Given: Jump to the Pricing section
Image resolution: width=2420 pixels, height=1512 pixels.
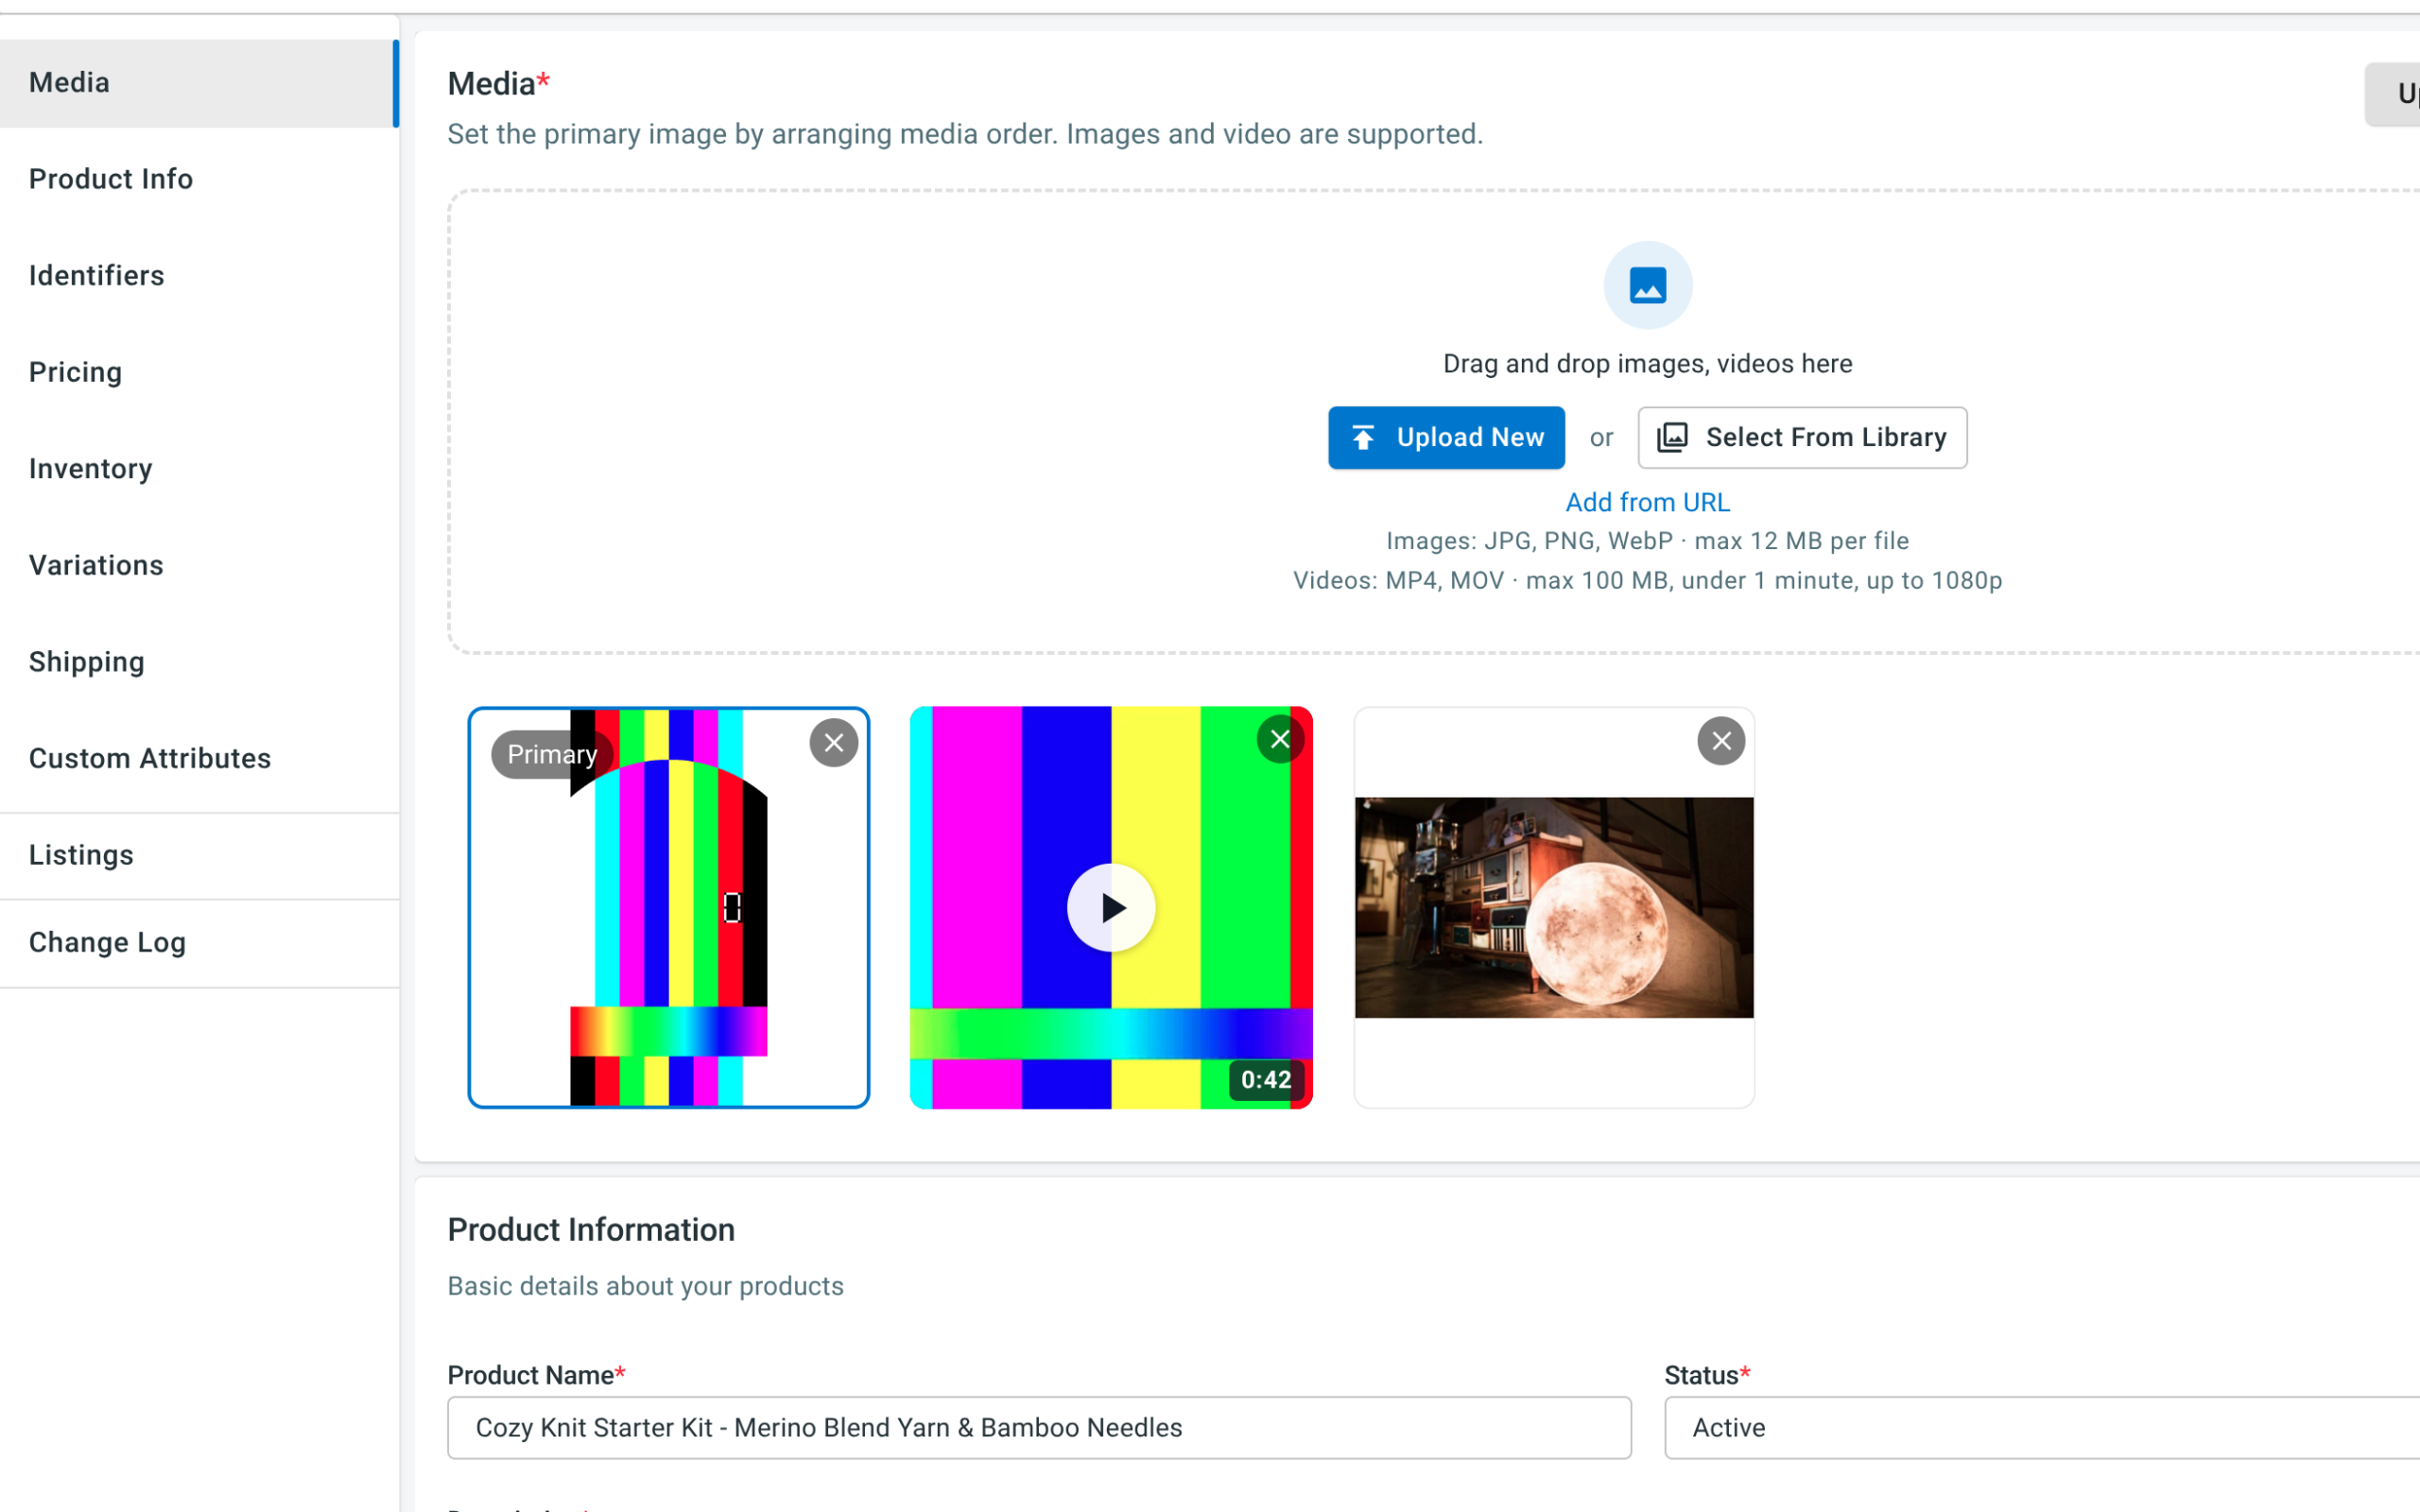Looking at the screenshot, I should coord(199,372).
